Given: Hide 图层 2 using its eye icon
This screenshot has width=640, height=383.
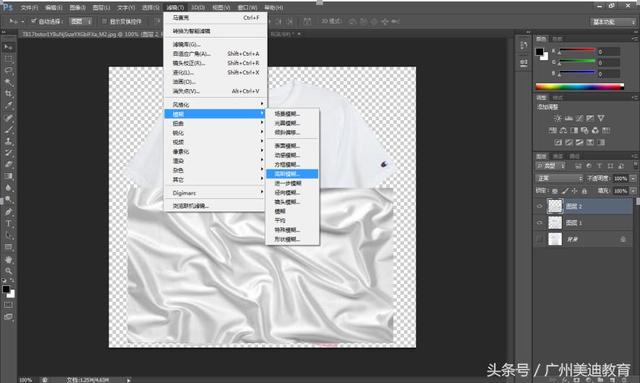Looking at the screenshot, I should pos(540,206).
